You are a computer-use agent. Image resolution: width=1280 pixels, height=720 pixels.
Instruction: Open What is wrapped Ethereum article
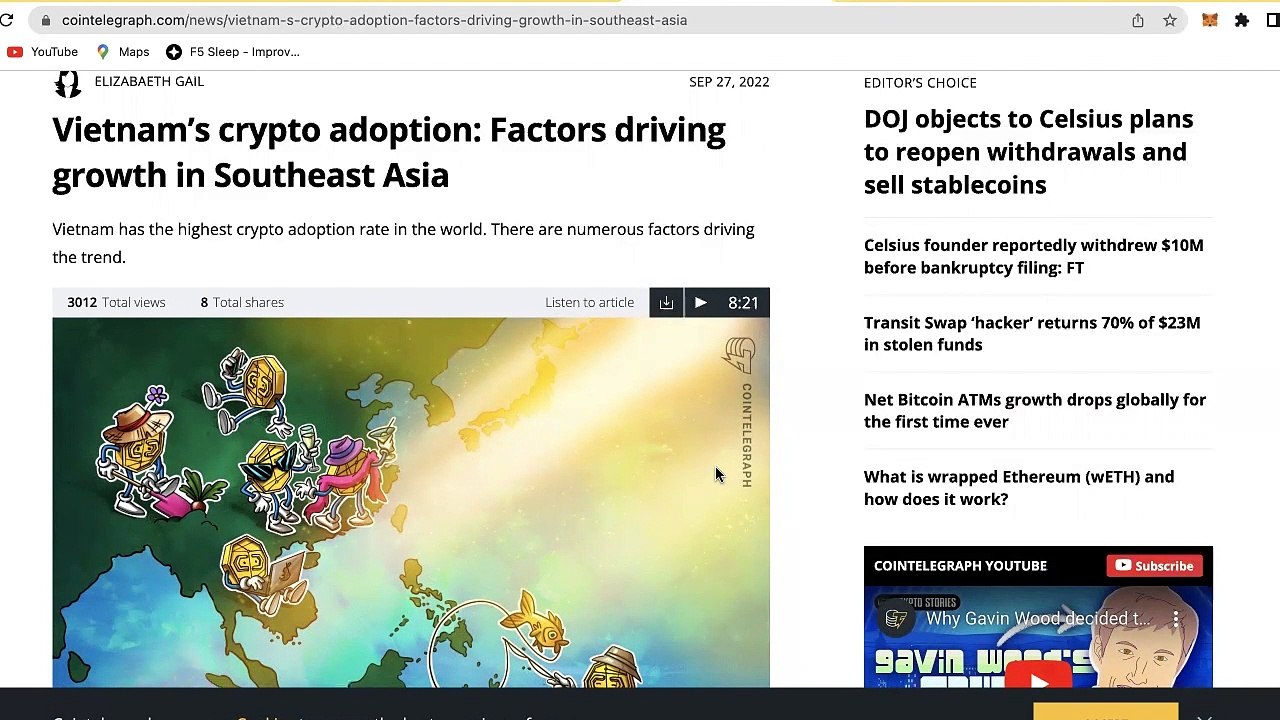tap(1019, 487)
